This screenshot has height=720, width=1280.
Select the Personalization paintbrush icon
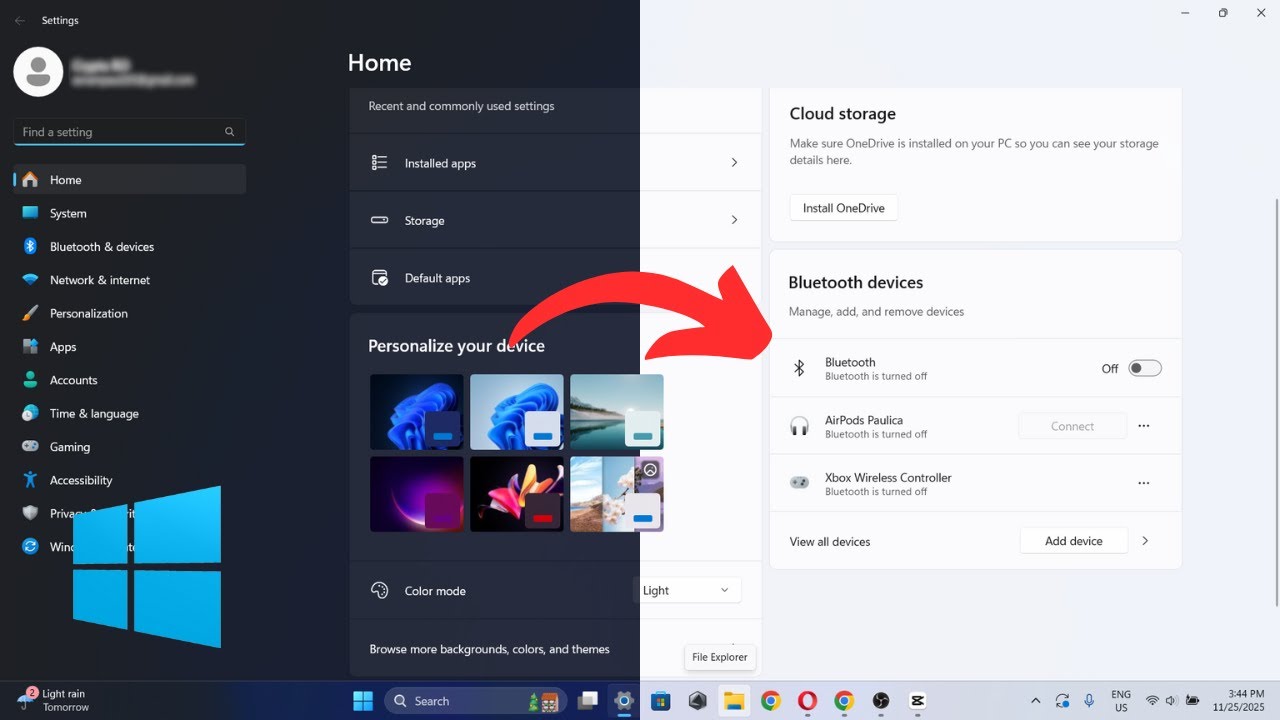tap(30, 313)
